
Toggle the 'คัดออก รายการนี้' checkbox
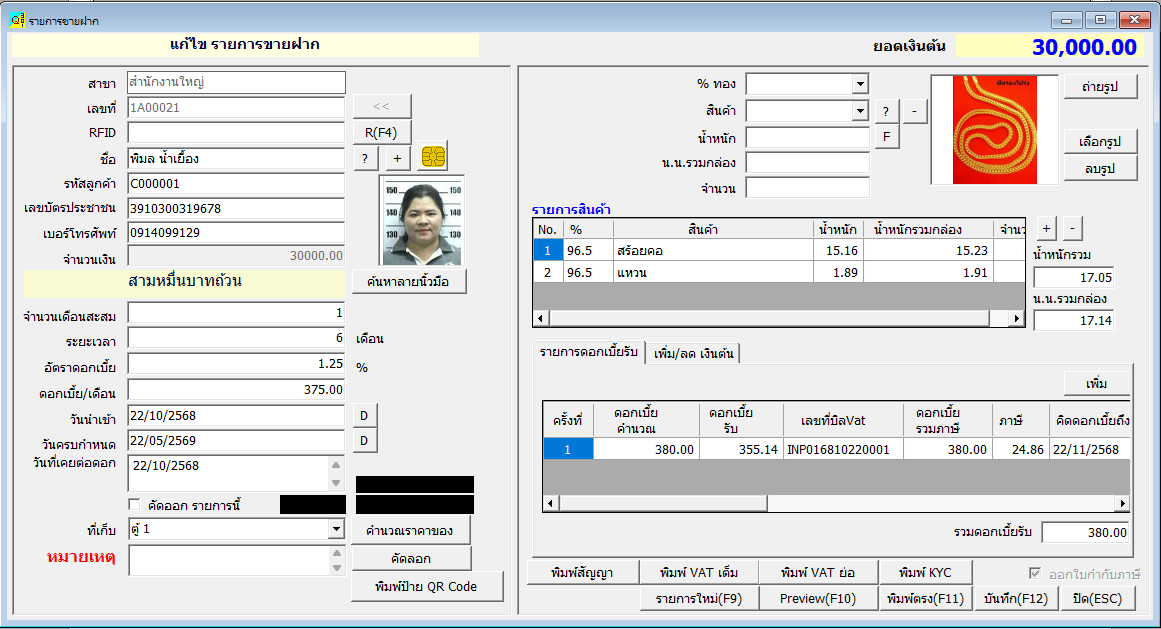(135, 503)
